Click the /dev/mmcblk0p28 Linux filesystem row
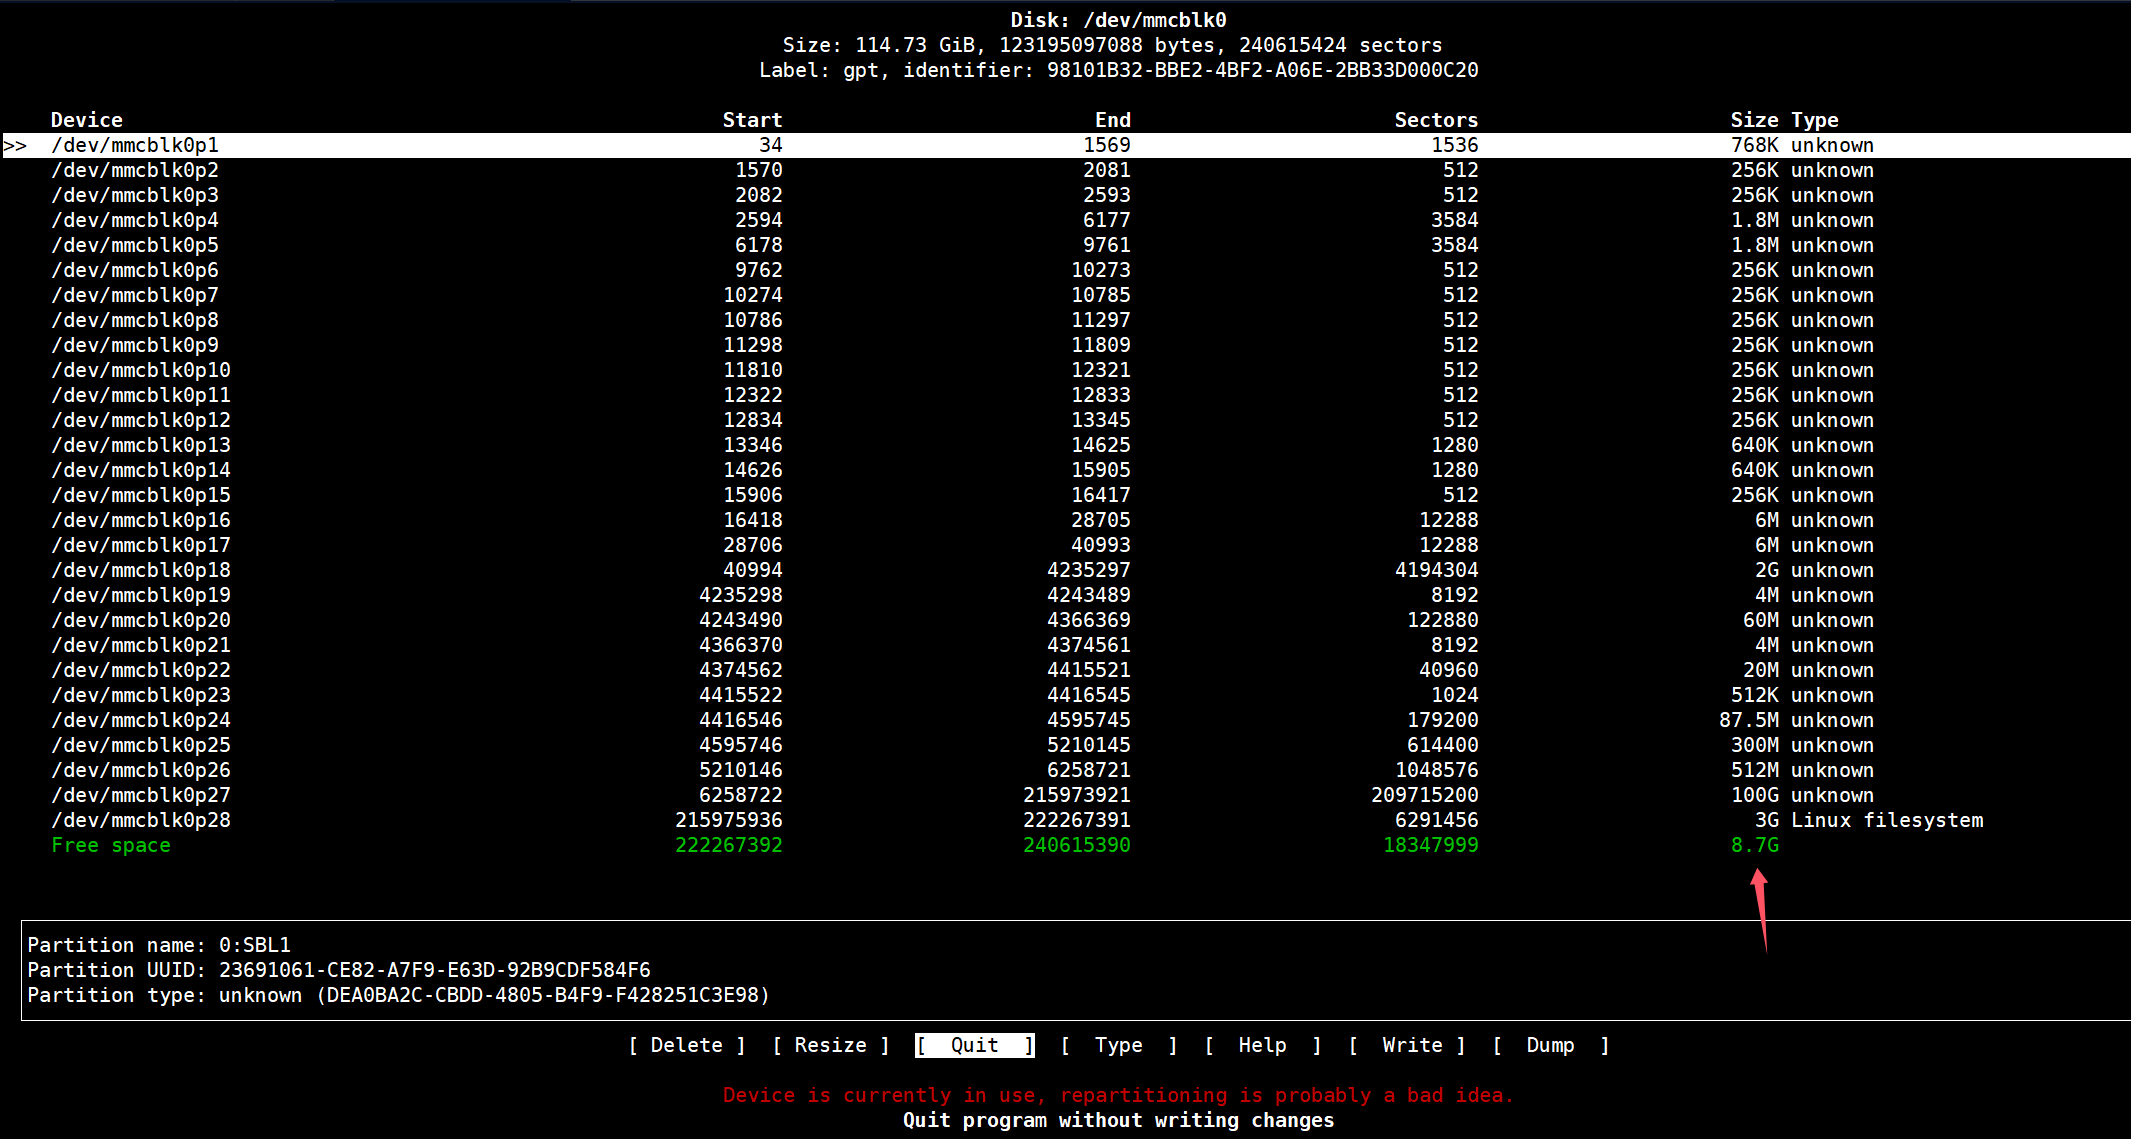This screenshot has width=2131, height=1139. (x=141, y=820)
